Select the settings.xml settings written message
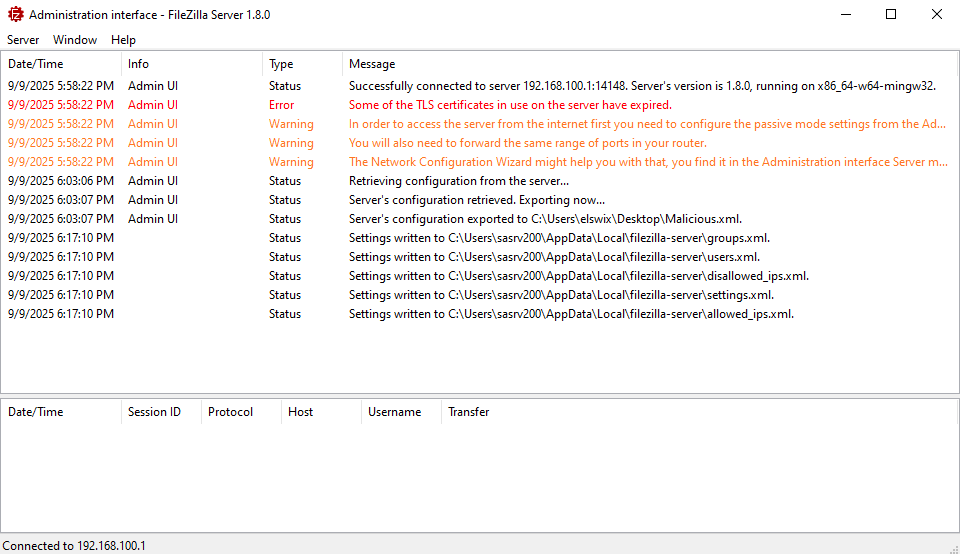960x554 pixels. click(561, 294)
